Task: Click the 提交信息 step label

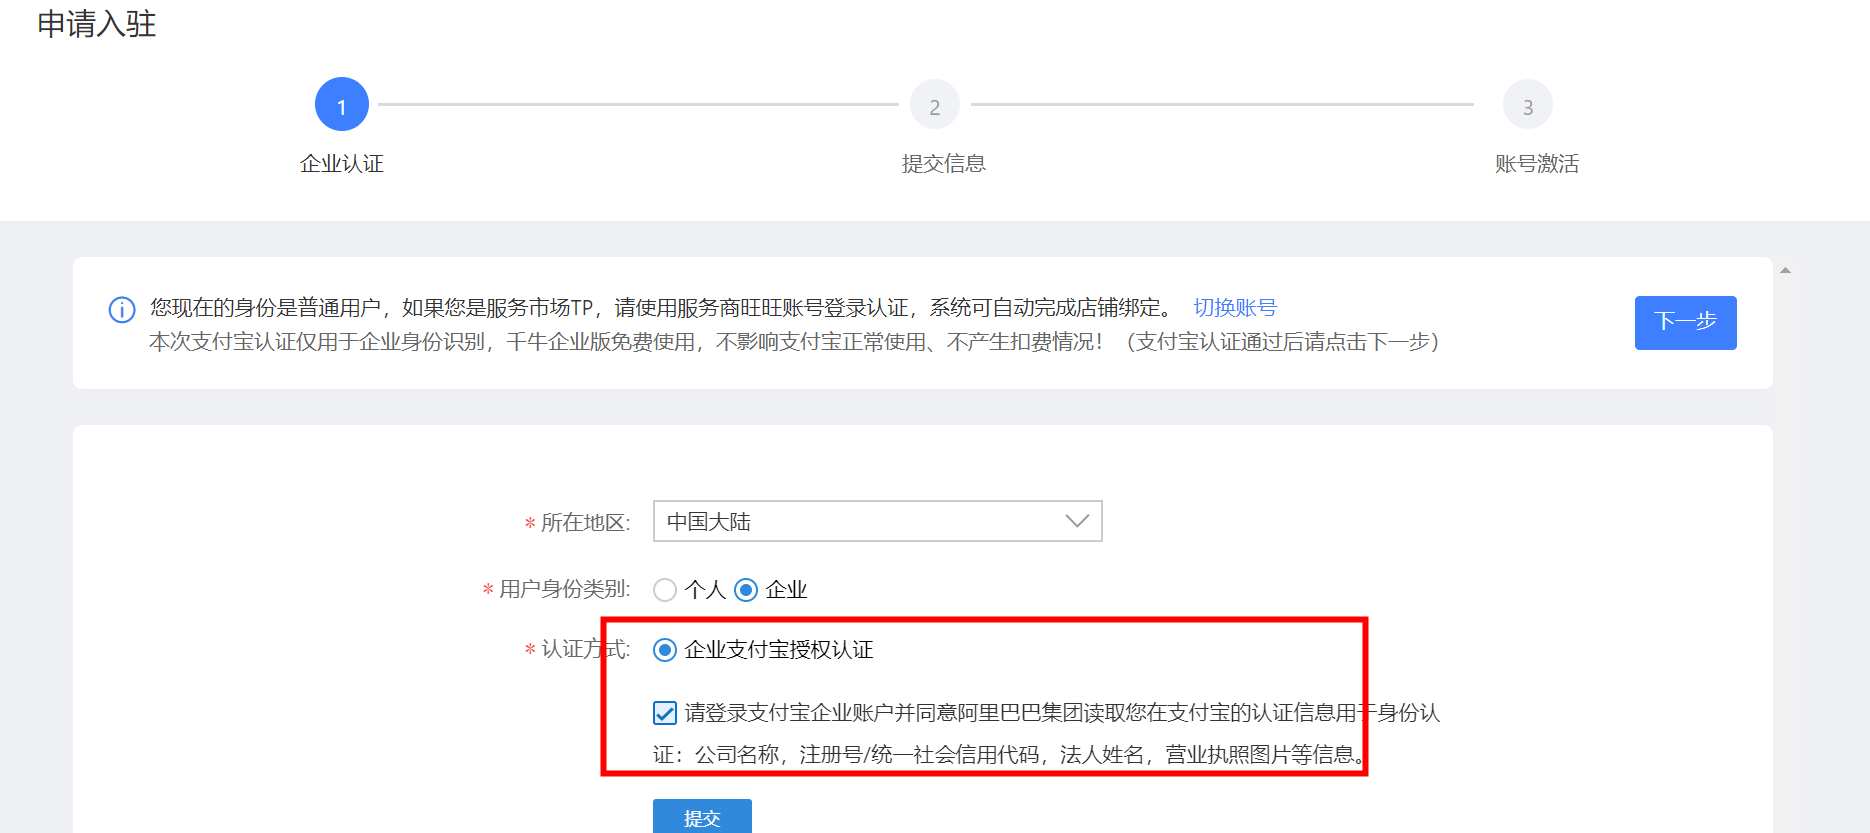Action: pyautogui.click(x=944, y=163)
